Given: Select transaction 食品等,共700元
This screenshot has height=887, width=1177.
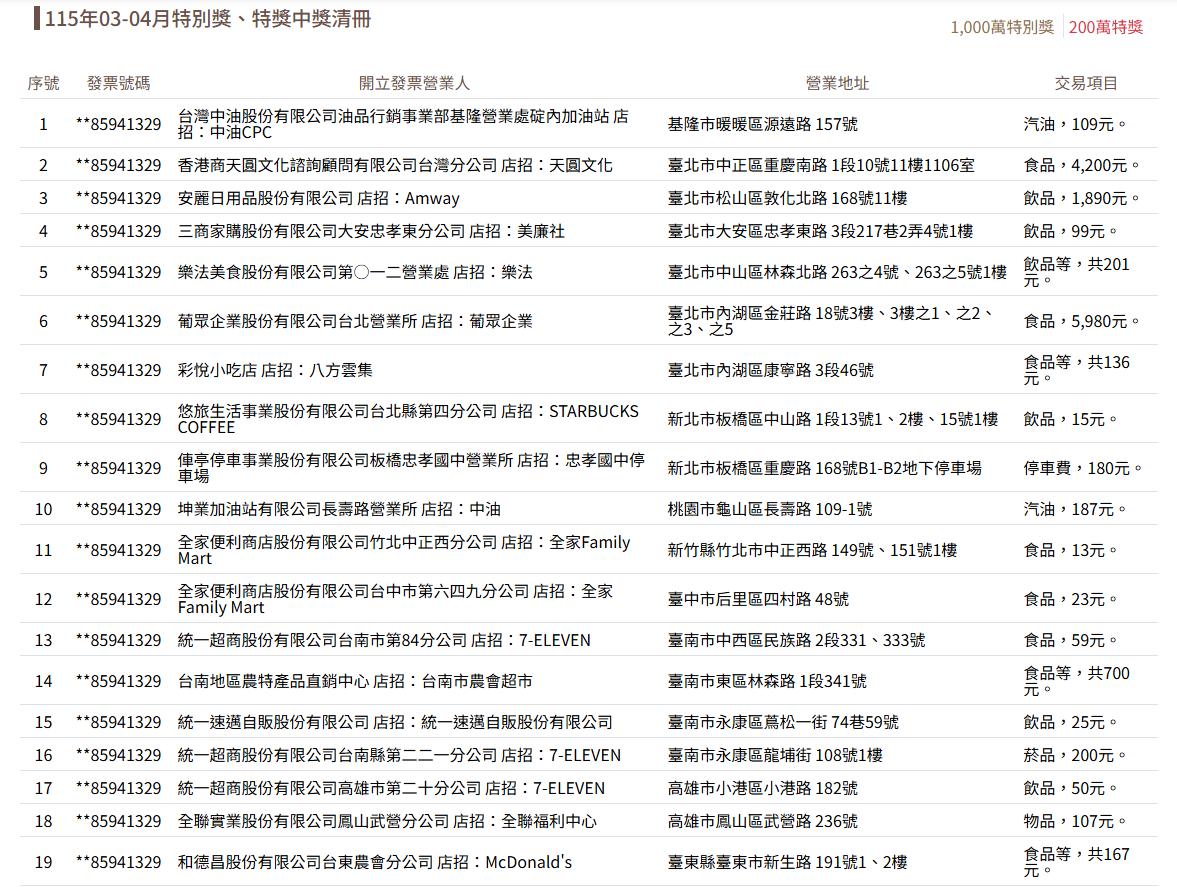Looking at the screenshot, I should tap(1076, 681).
